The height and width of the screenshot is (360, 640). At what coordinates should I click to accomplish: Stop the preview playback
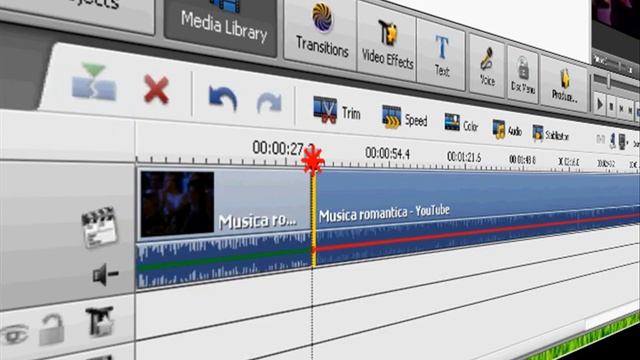point(611,107)
